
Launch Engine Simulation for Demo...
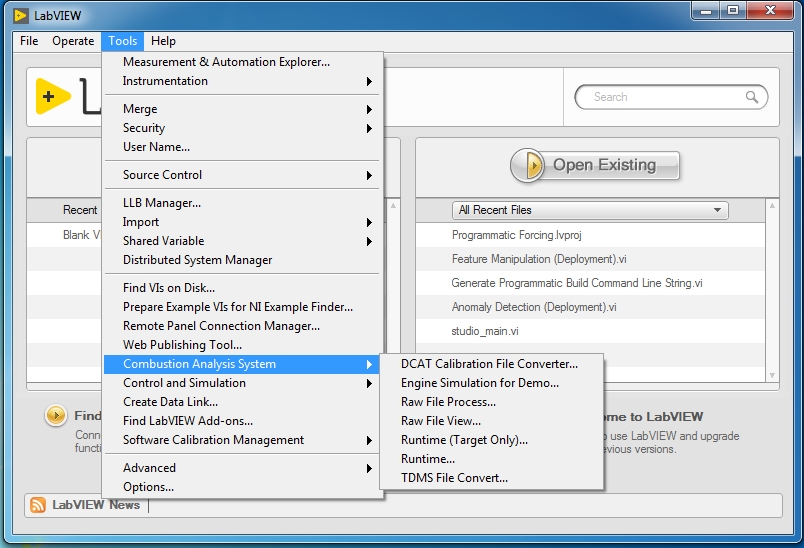[492, 383]
